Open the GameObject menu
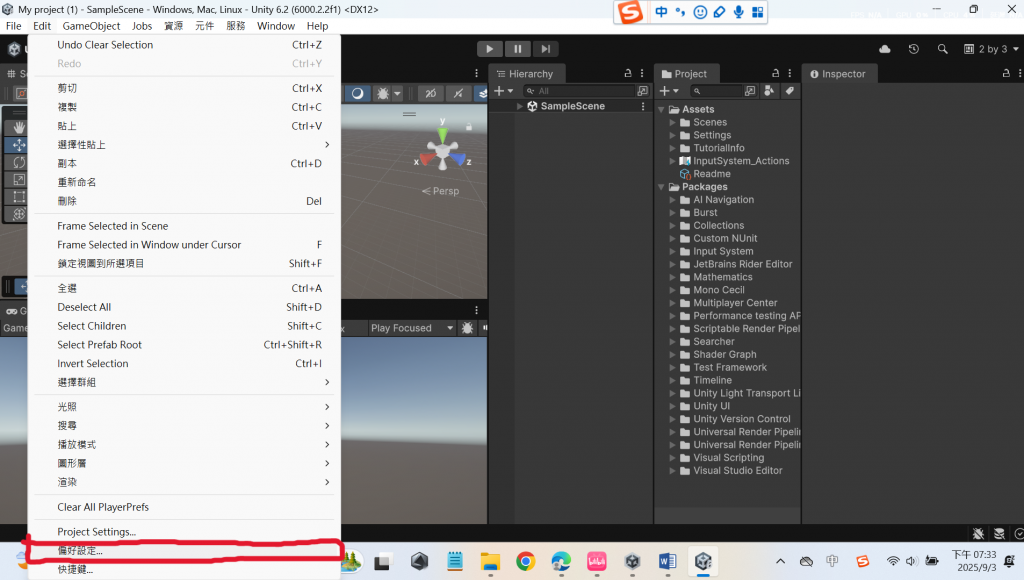The height and width of the screenshot is (580, 1024). (x=91, y=25)
